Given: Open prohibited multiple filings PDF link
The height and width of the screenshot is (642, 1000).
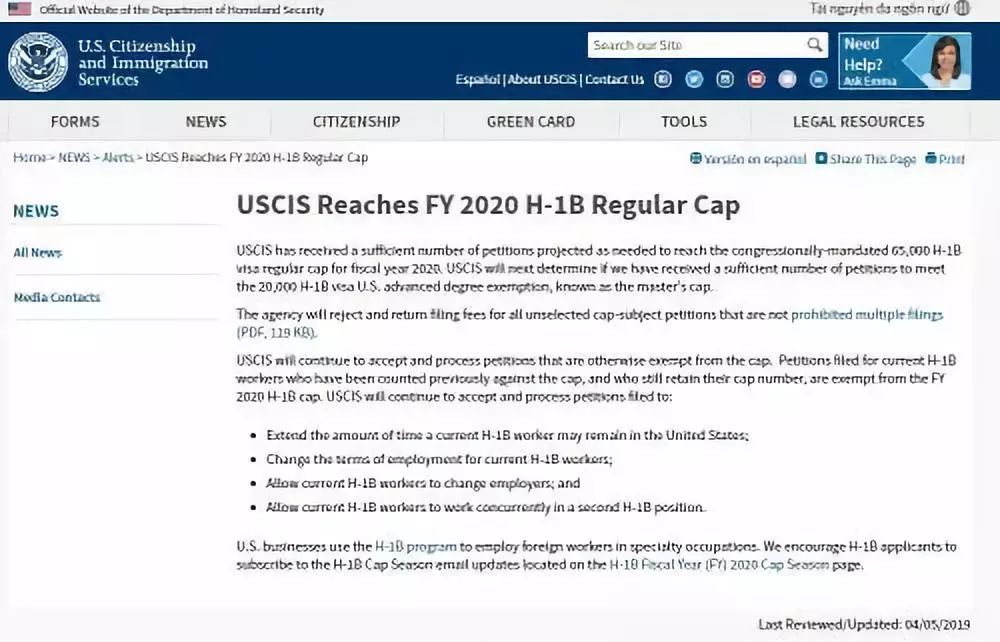Looking at the screenshot, I should point(867,314).
